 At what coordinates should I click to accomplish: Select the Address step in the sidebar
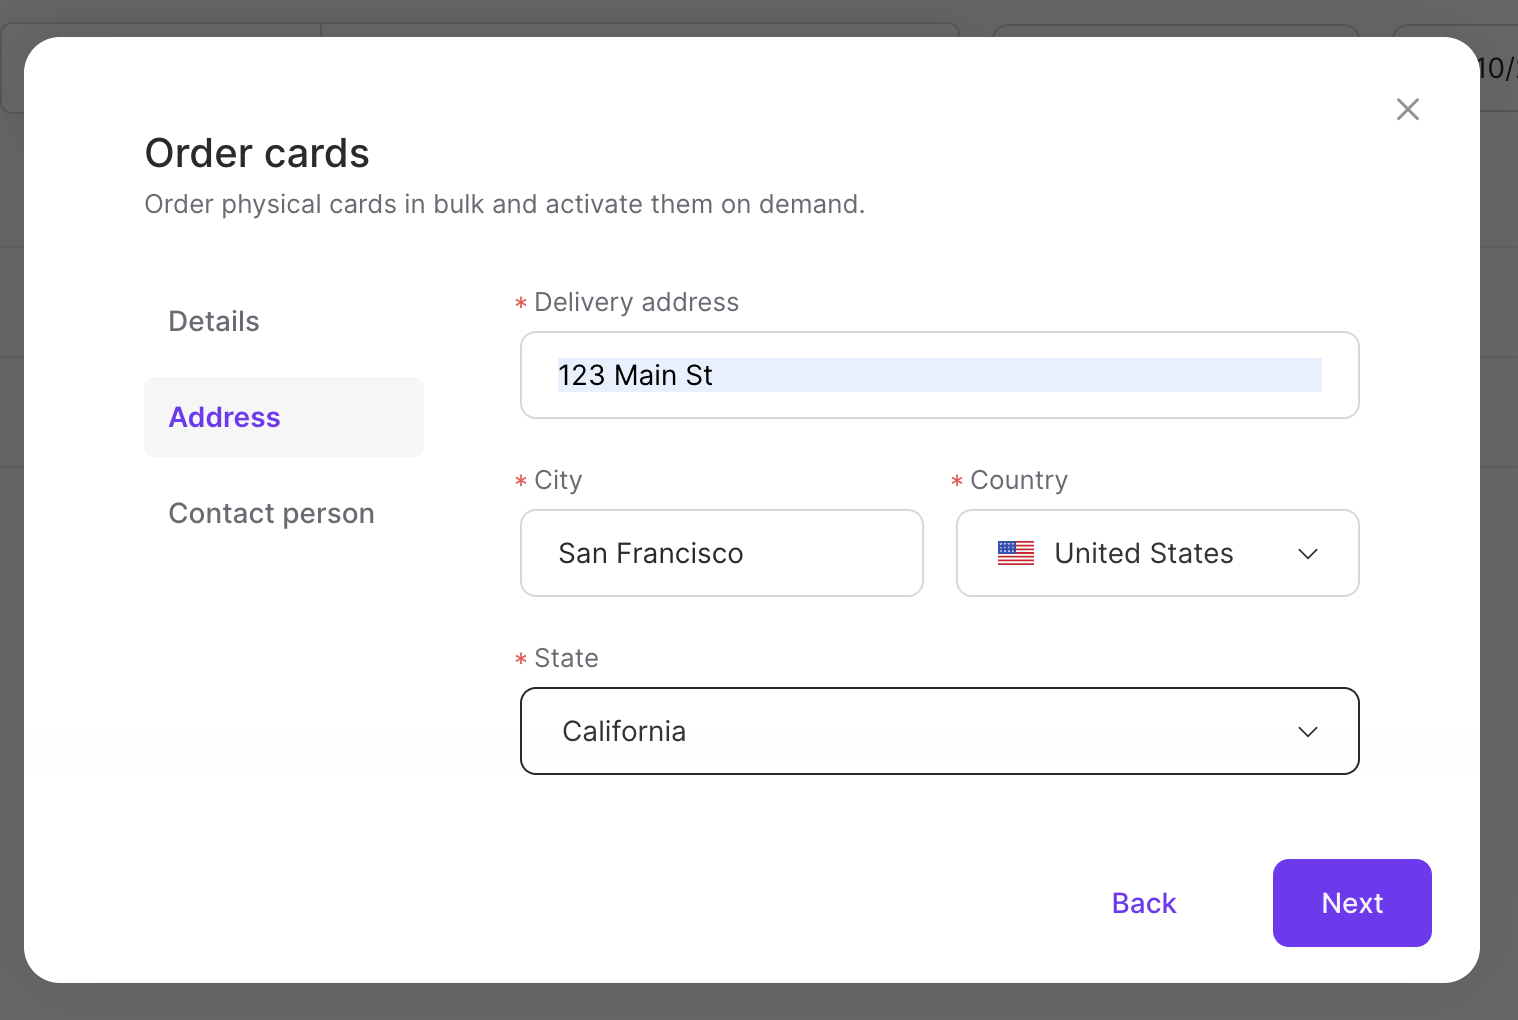point(224,417)
